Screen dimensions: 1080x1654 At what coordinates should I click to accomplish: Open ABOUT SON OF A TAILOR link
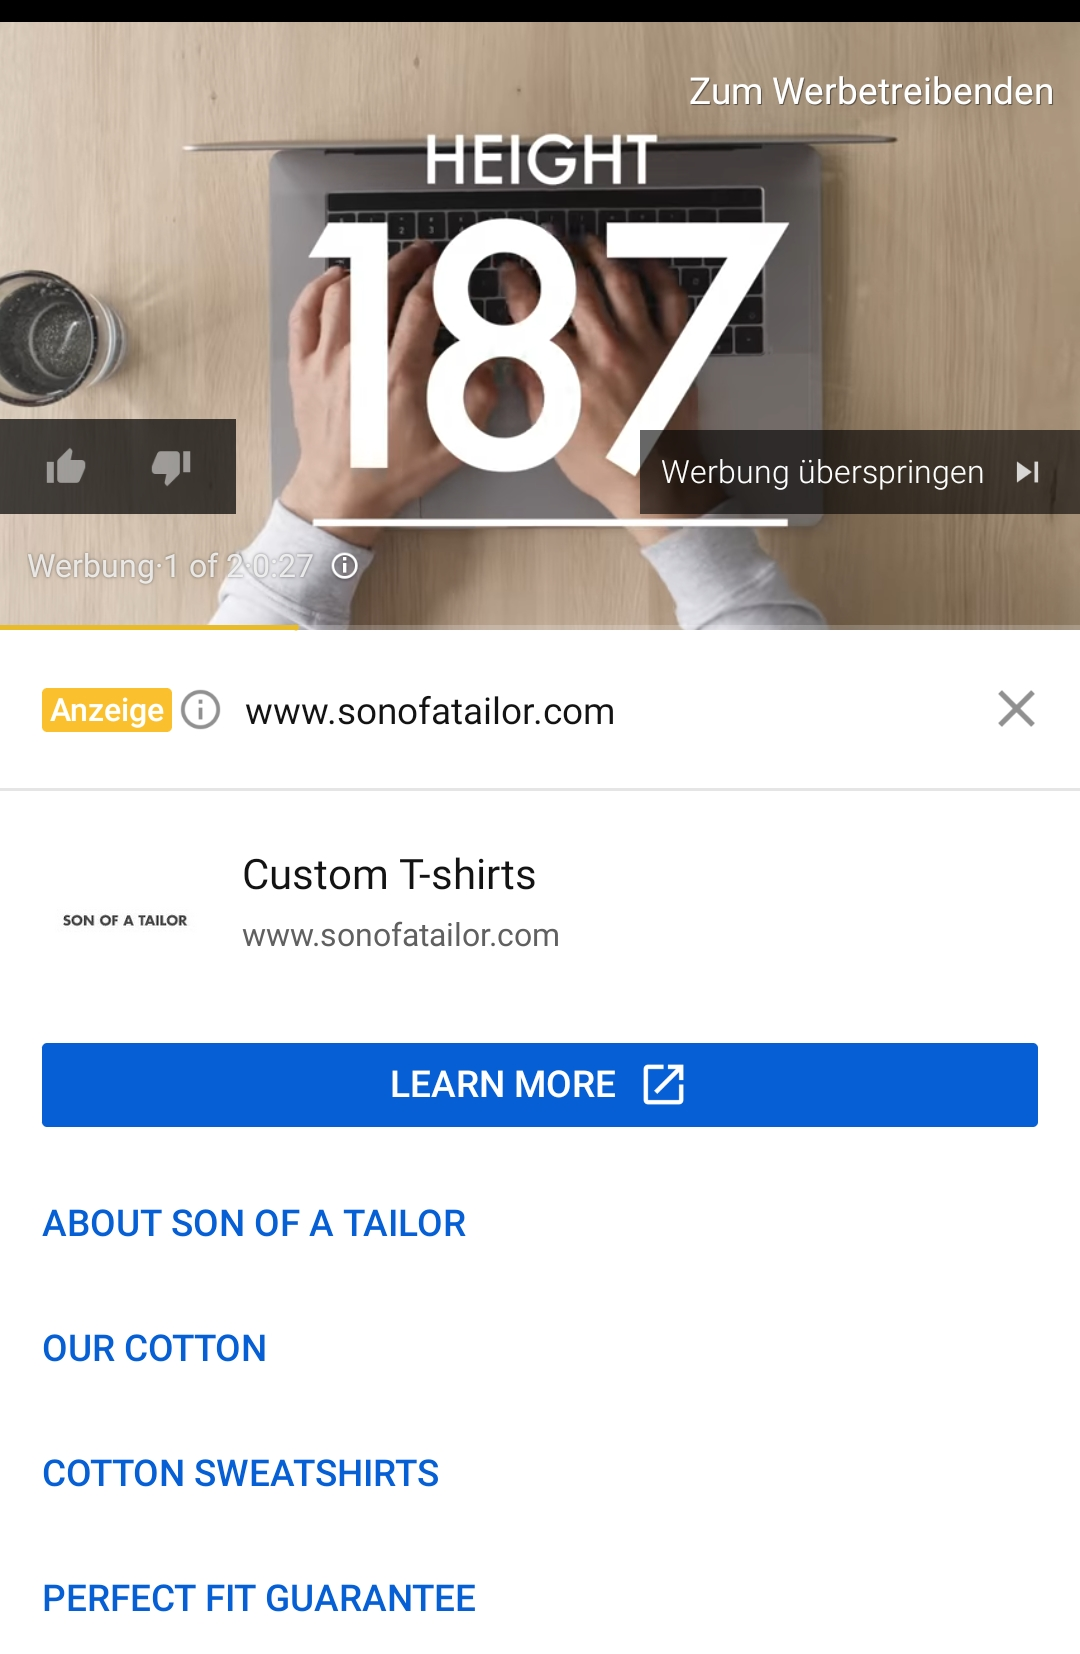[x=254, y=1223]
